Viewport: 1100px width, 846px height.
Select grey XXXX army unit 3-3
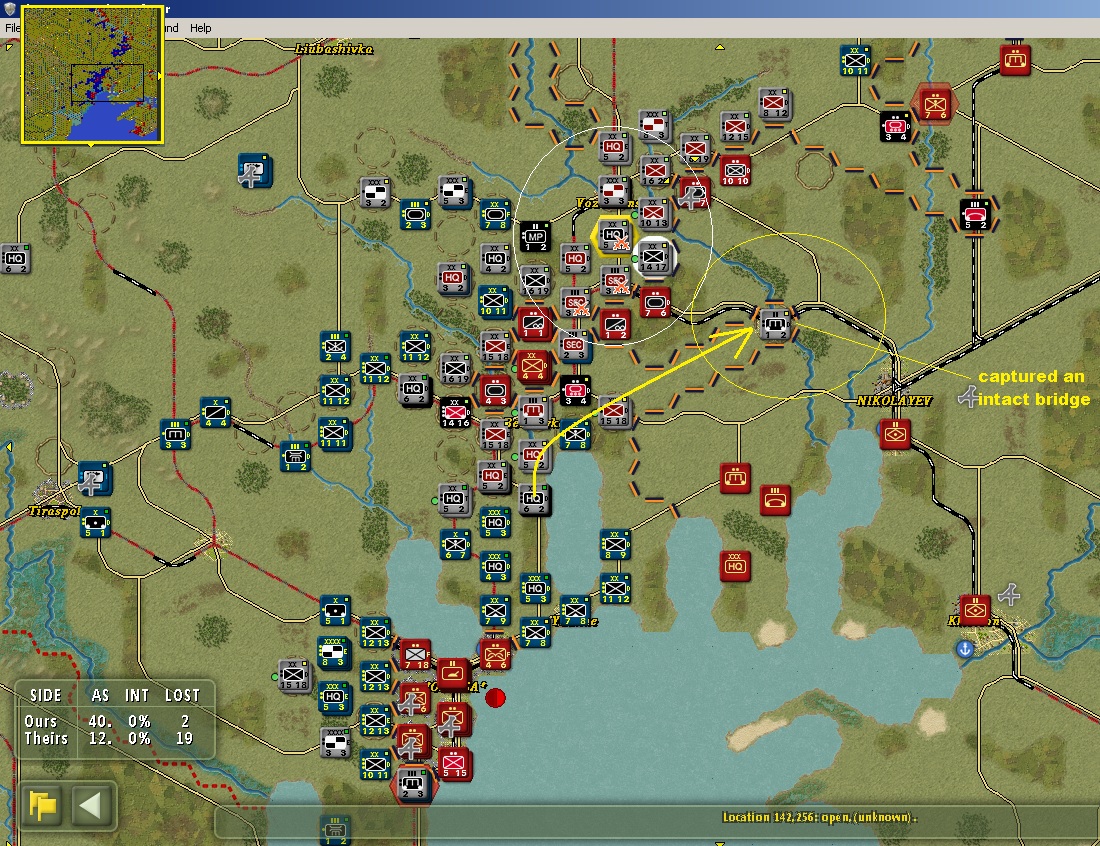pos(335,742)
